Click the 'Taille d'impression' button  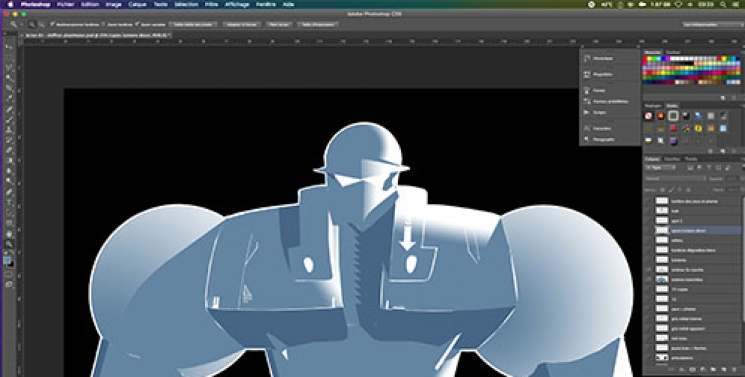pyautogui.click(x=318, y=24)
